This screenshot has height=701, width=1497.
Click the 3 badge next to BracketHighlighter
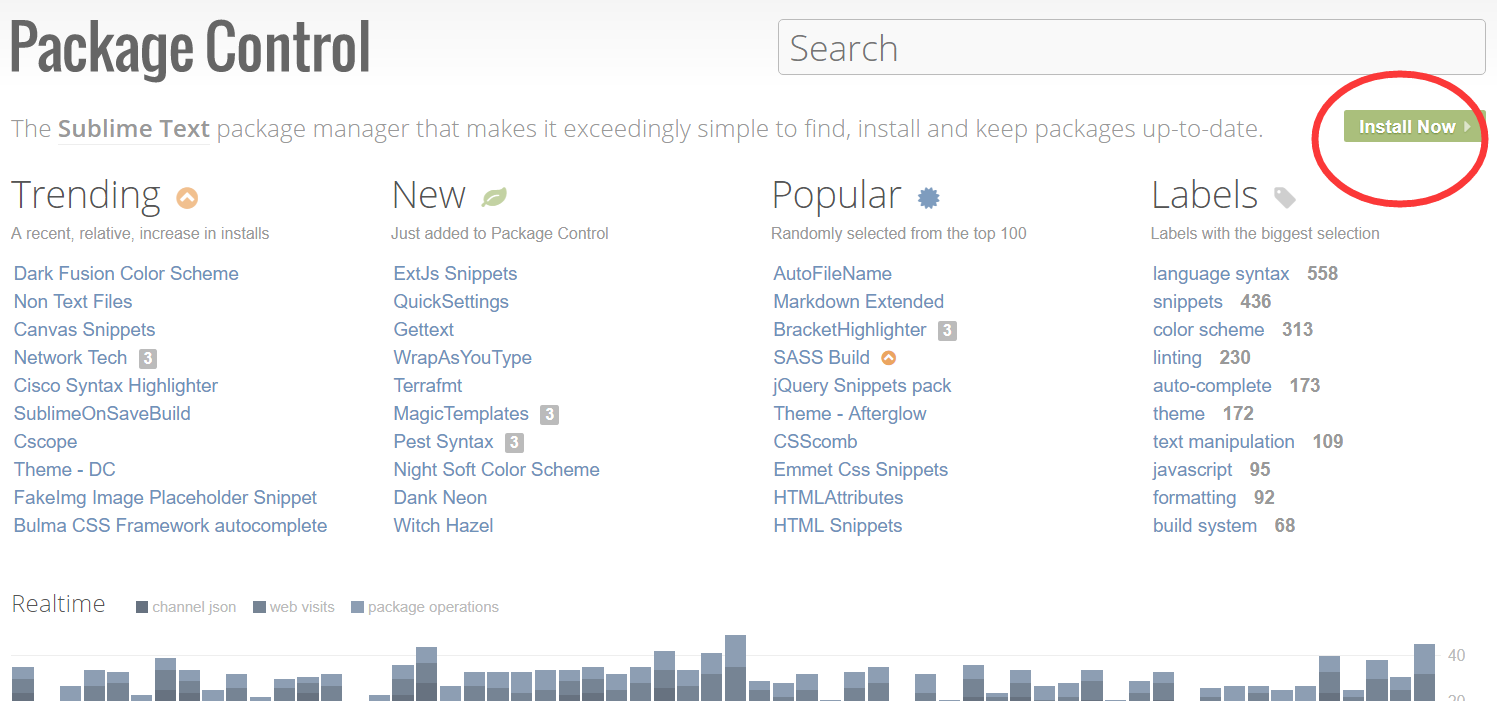pos(947,330)
